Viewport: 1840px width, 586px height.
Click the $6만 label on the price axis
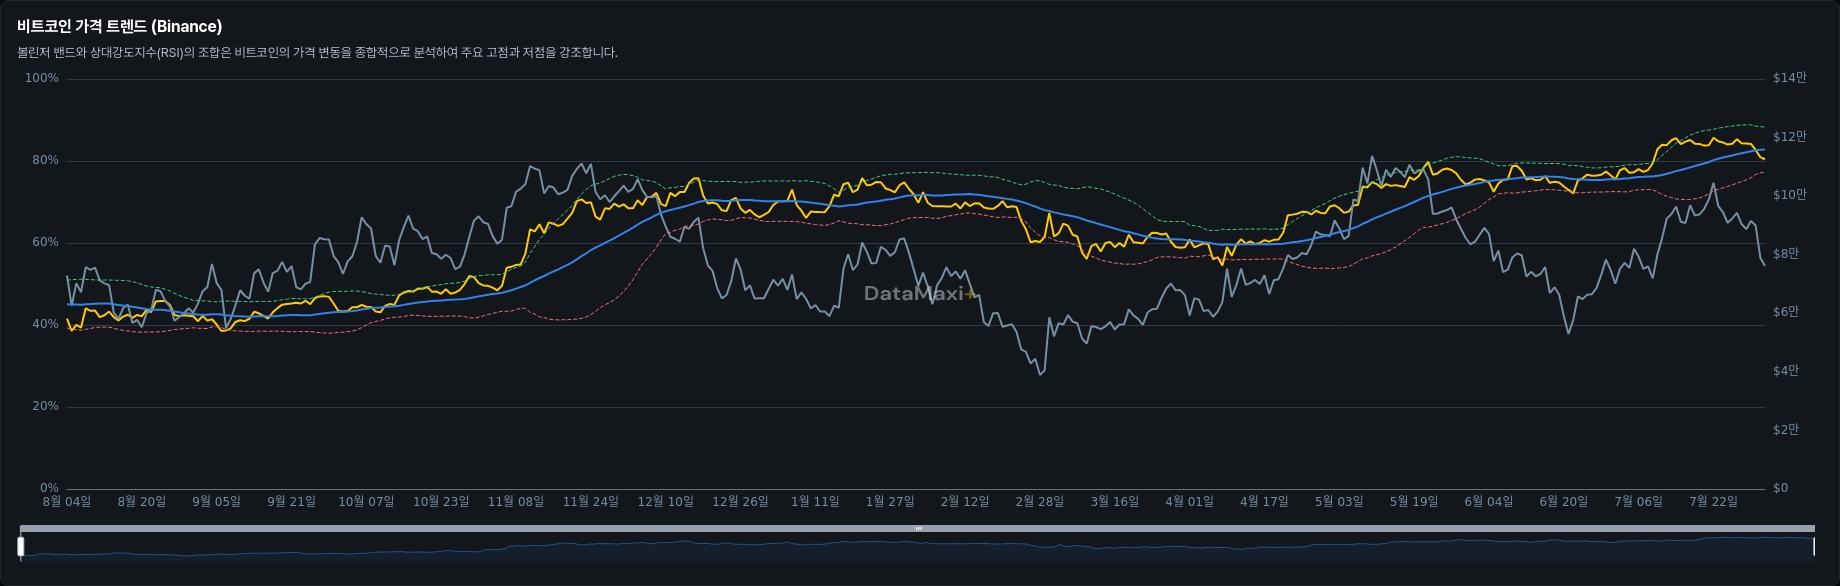click(x=1786, y=312)
